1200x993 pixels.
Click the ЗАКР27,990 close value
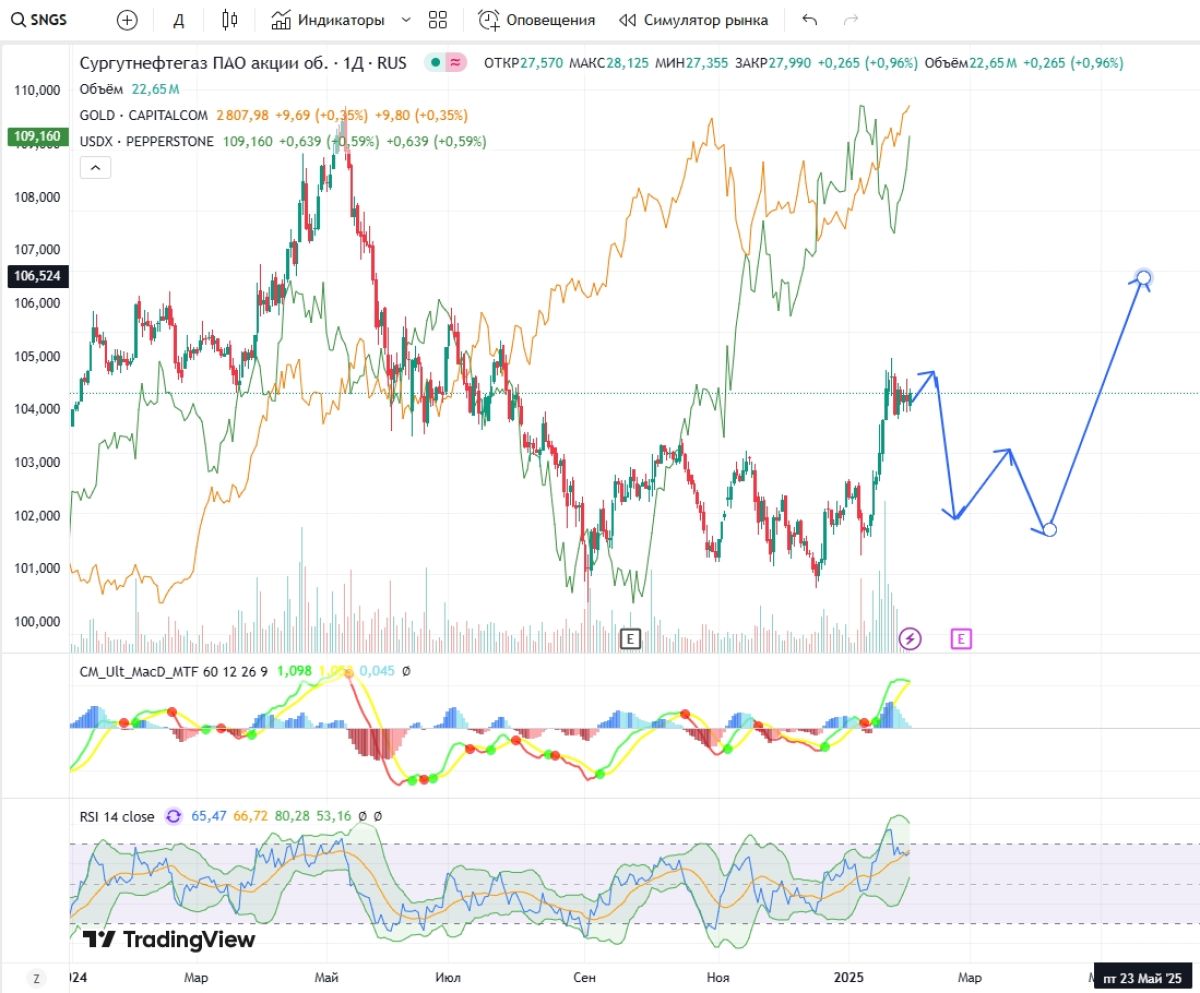pos(773,63)
